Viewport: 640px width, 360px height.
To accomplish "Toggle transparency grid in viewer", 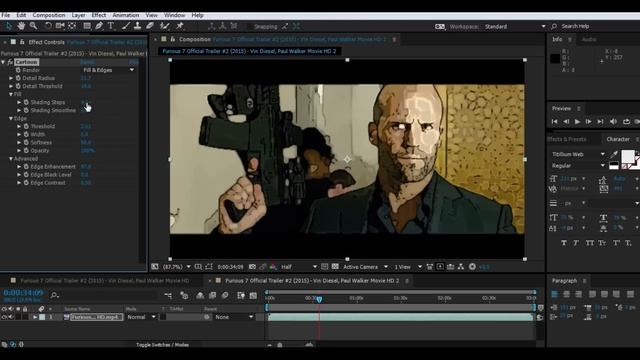I will pyautogui.click(x=335, y=267).
